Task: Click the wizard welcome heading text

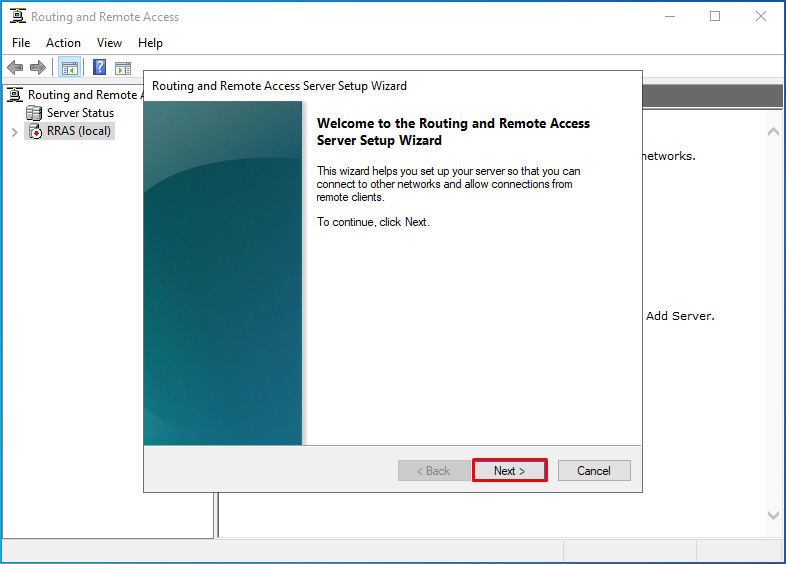Action: tap(453, 132)
